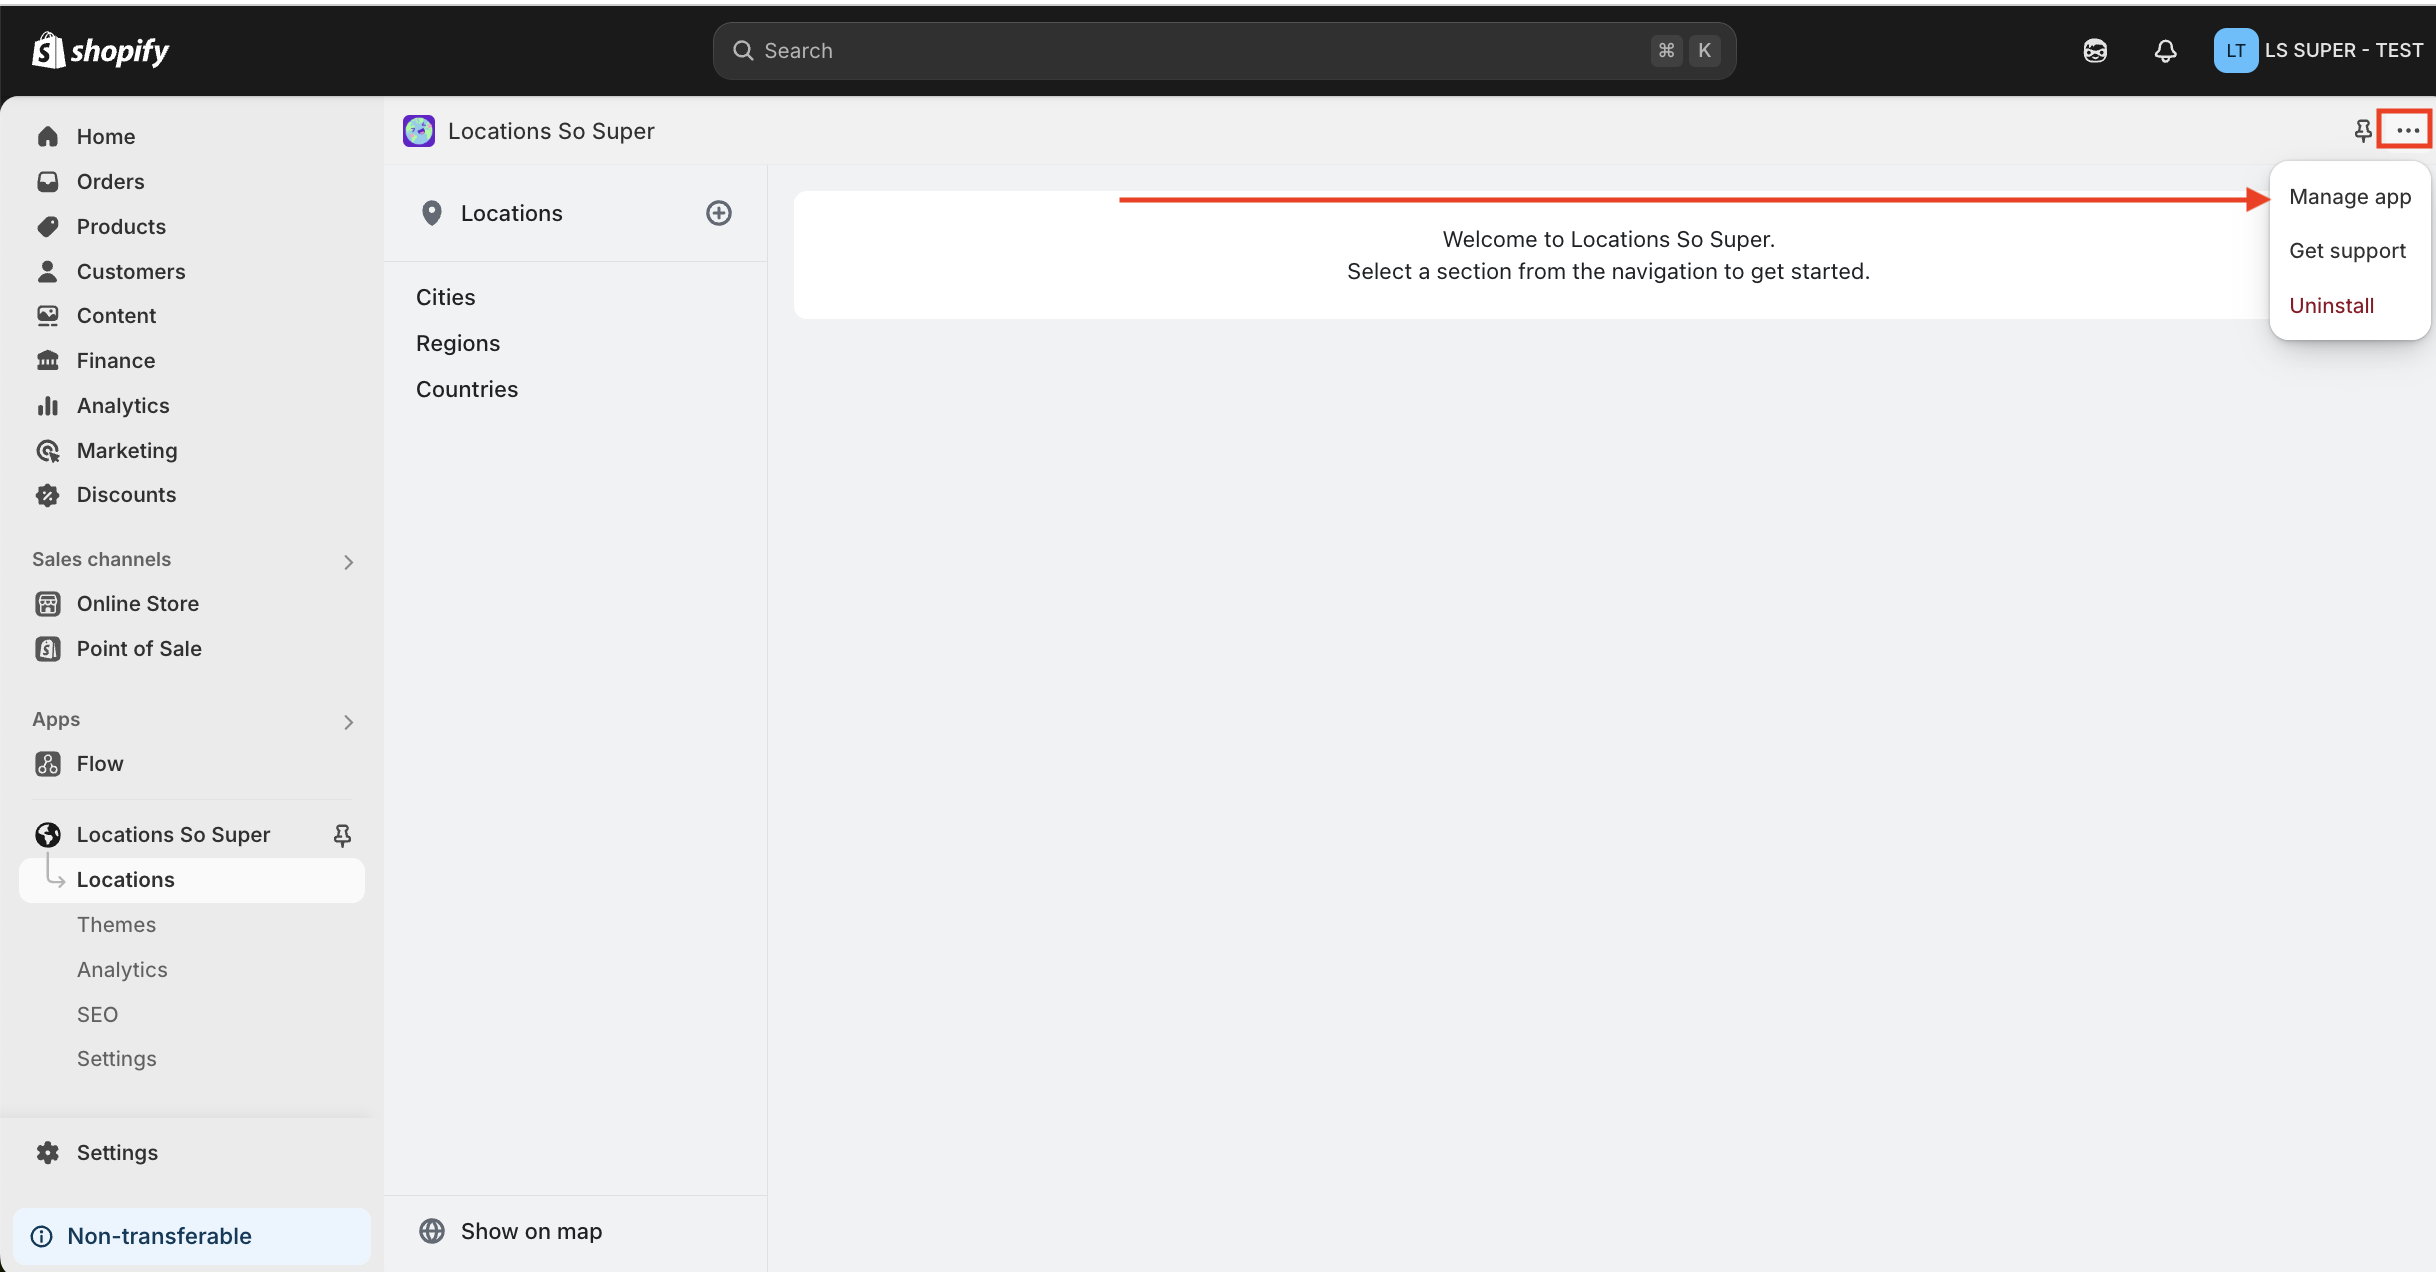
Task: Select Manage app from the menu
Action: coord(2349,197)
